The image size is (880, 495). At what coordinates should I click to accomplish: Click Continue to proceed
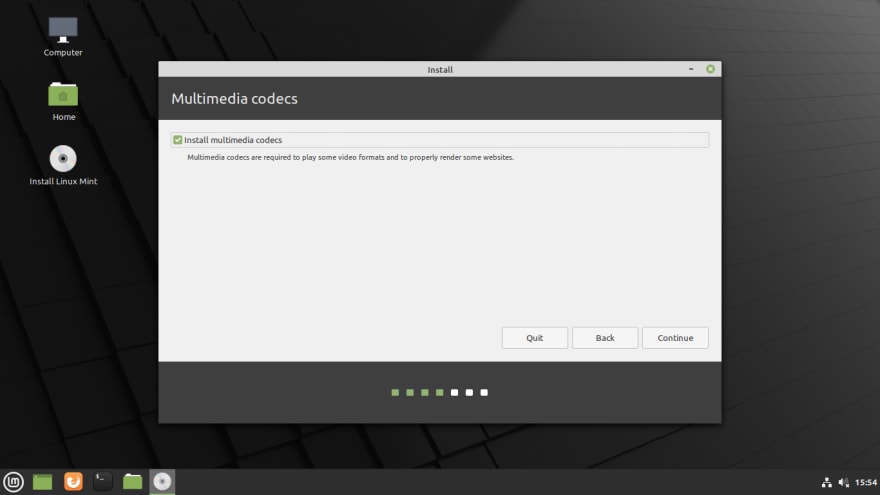[675, 338]
